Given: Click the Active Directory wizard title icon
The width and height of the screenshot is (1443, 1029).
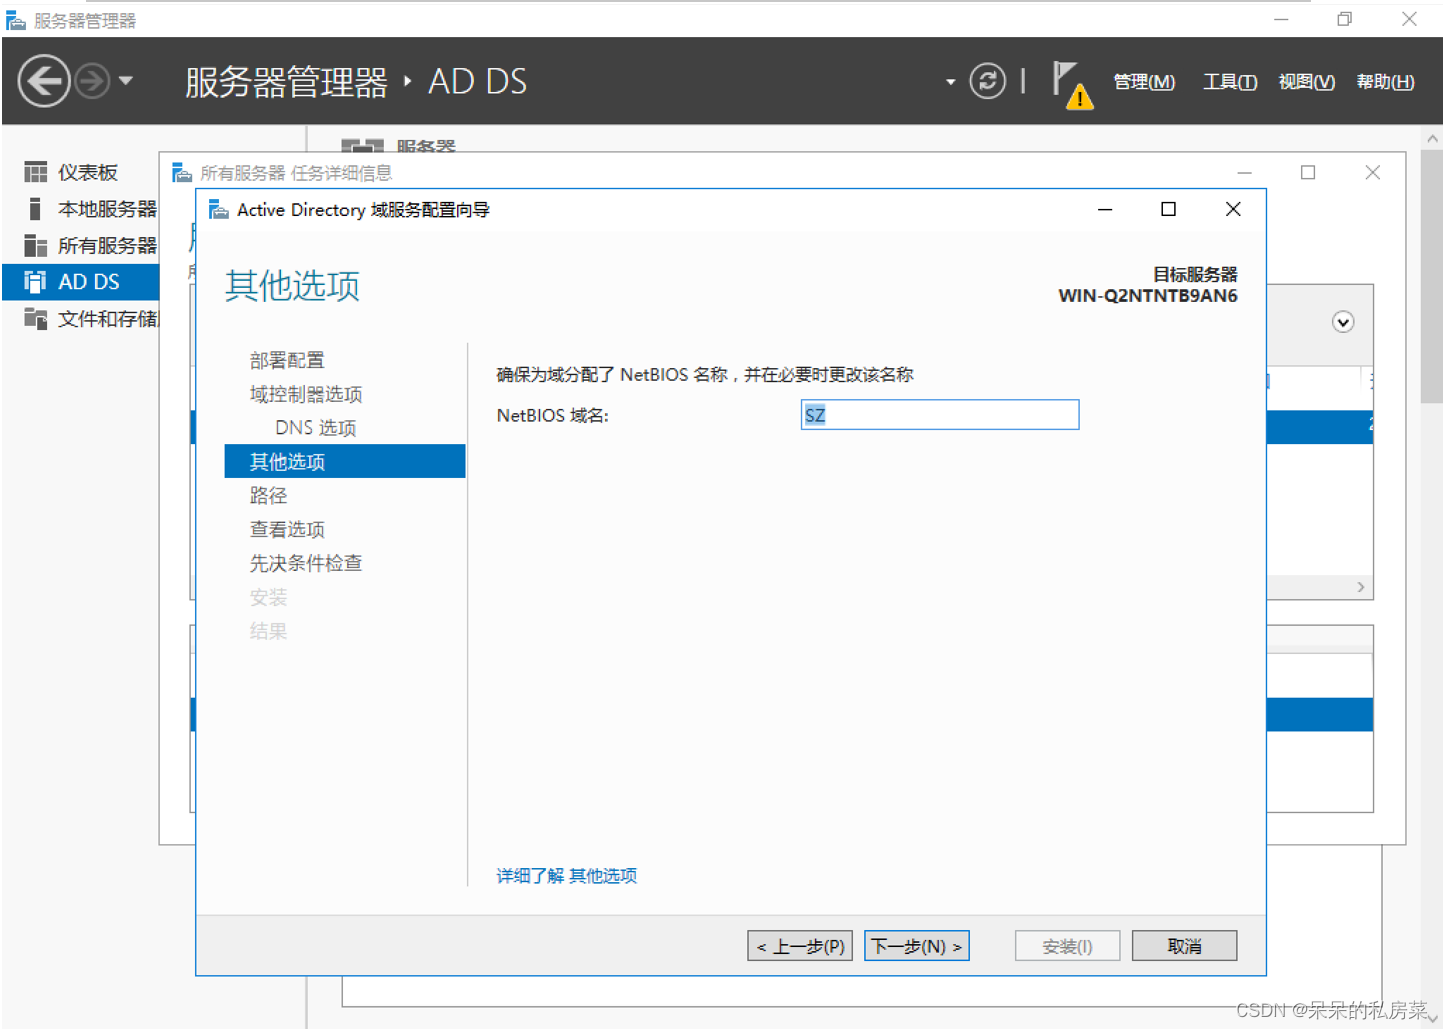Looking at the screenshot, I should point(219,209).
